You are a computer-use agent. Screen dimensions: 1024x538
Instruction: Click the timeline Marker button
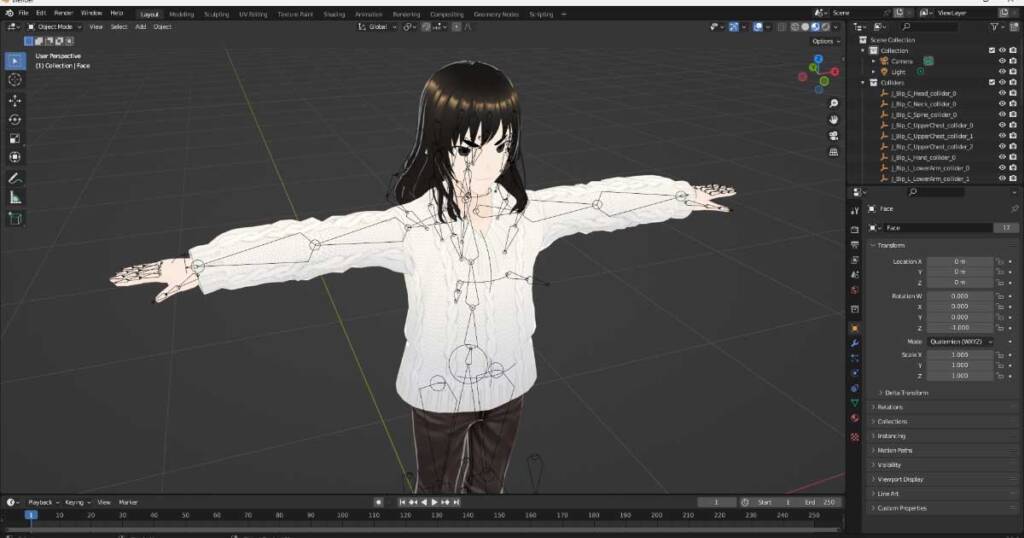(x=128, y=502)
